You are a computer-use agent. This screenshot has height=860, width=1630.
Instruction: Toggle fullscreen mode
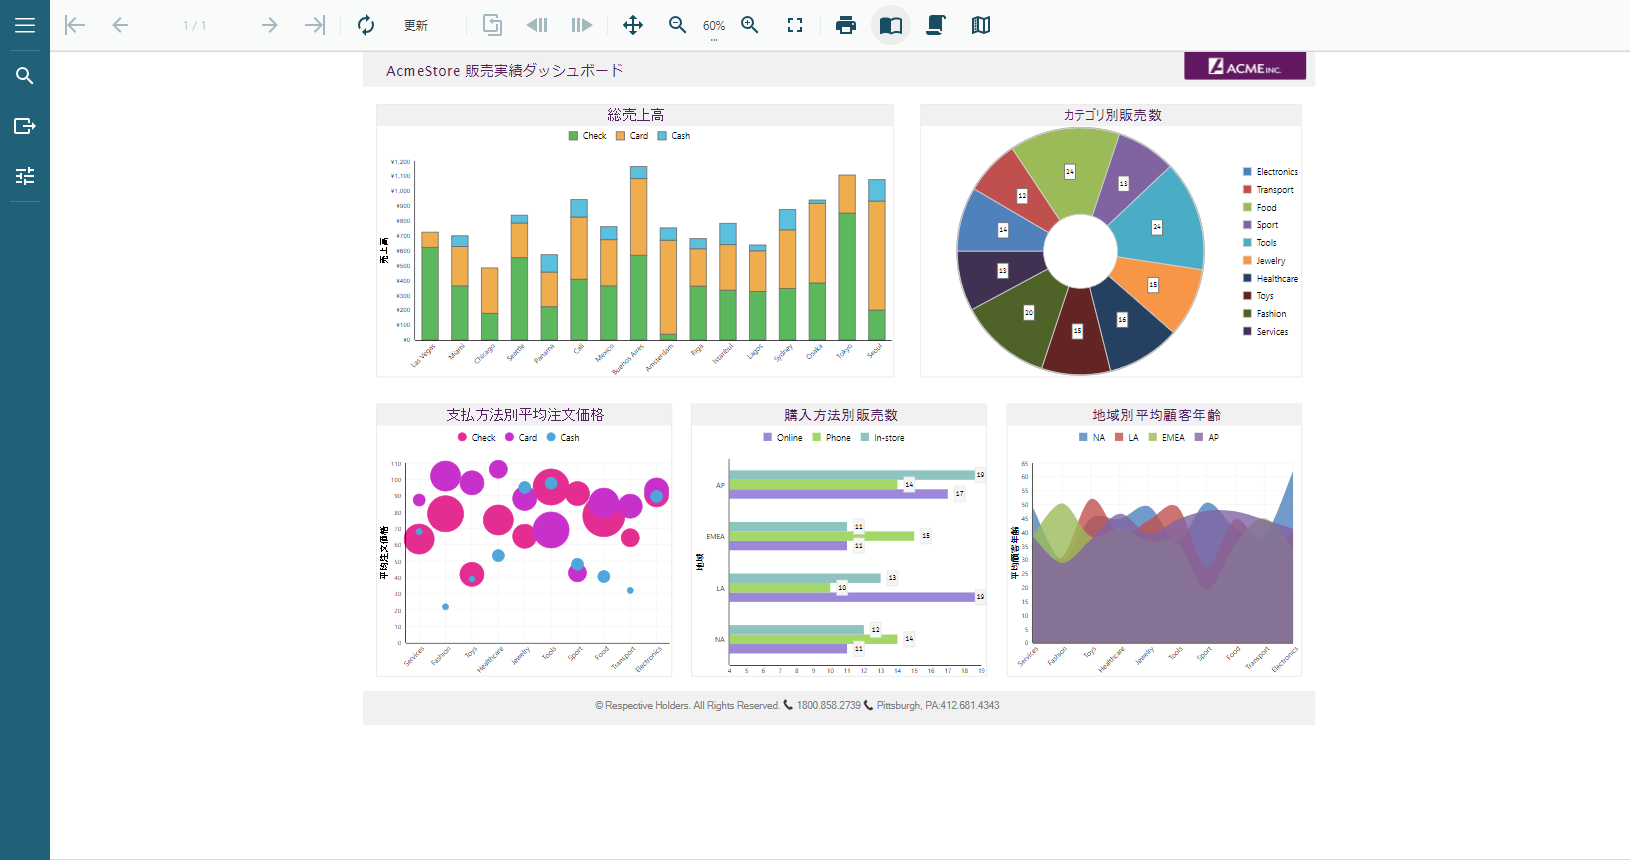(x=795, y=25)
